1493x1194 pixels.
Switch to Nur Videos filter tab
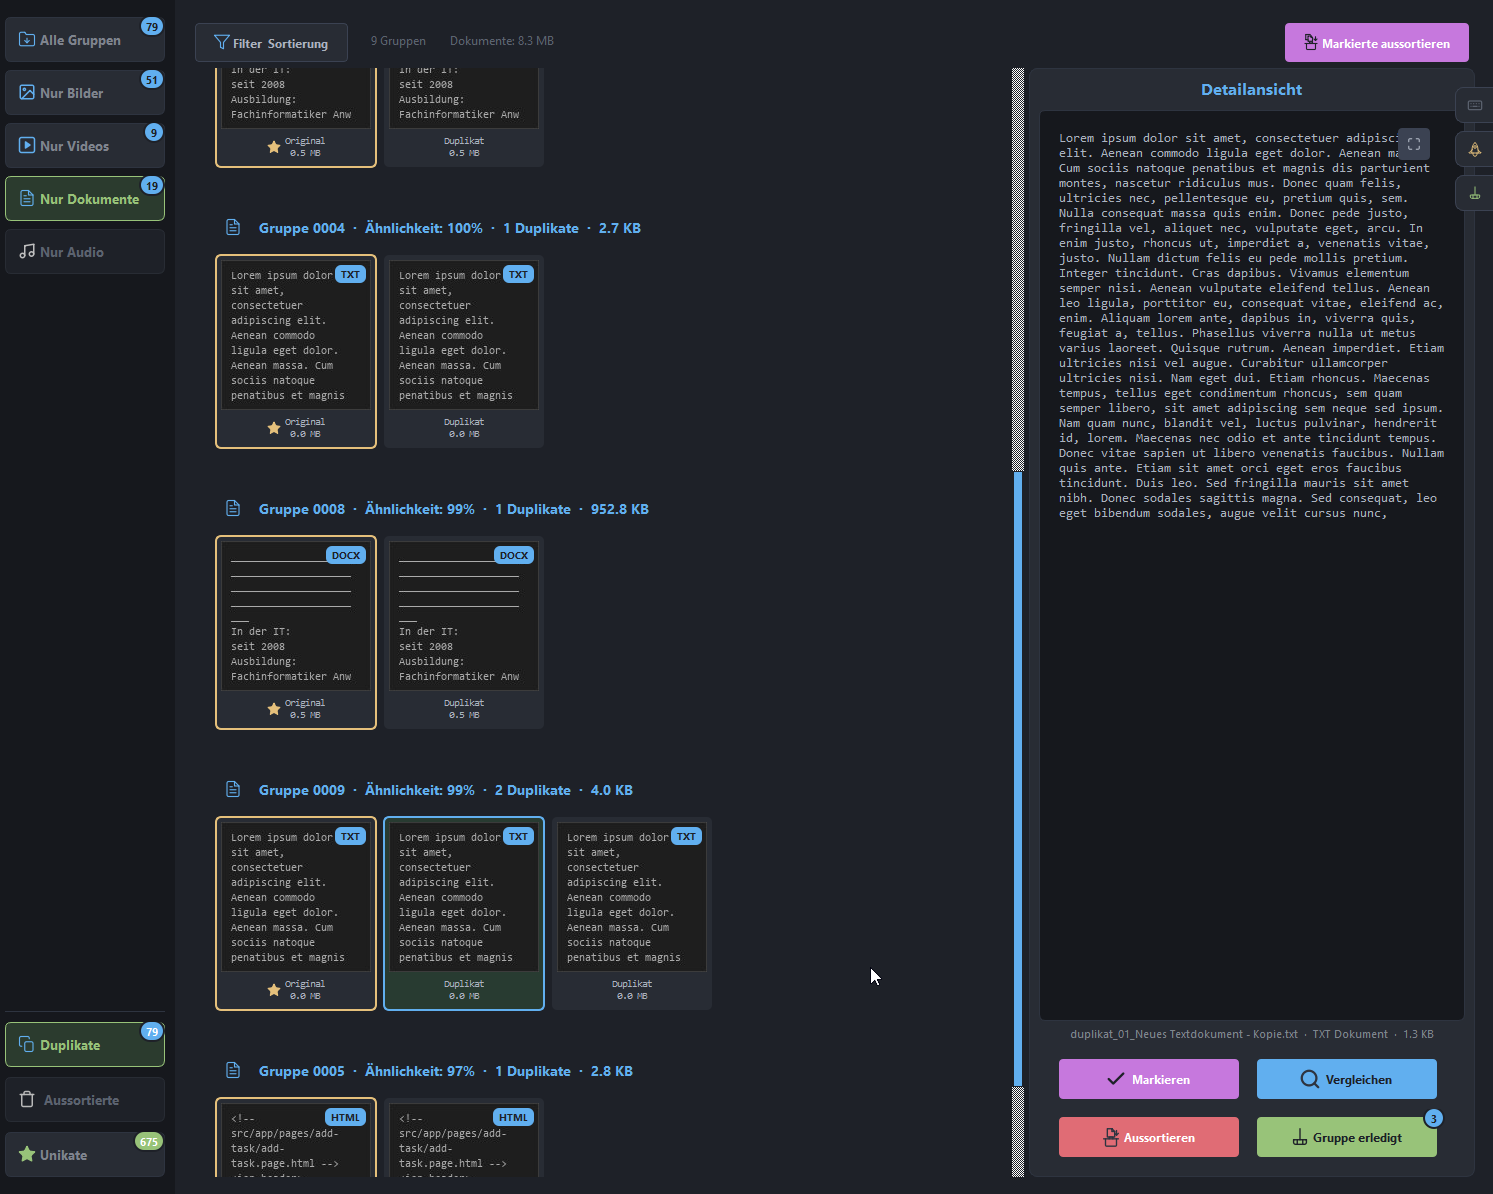point(84,146)
